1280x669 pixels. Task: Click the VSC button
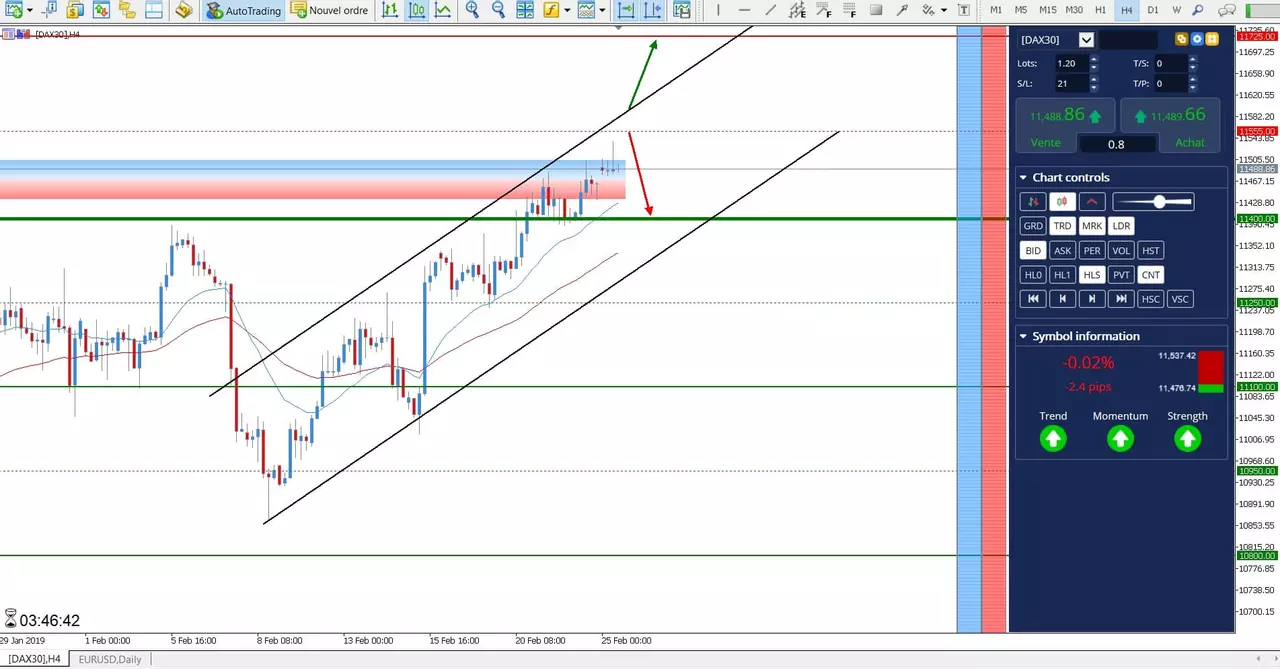tap(1180, 299)
